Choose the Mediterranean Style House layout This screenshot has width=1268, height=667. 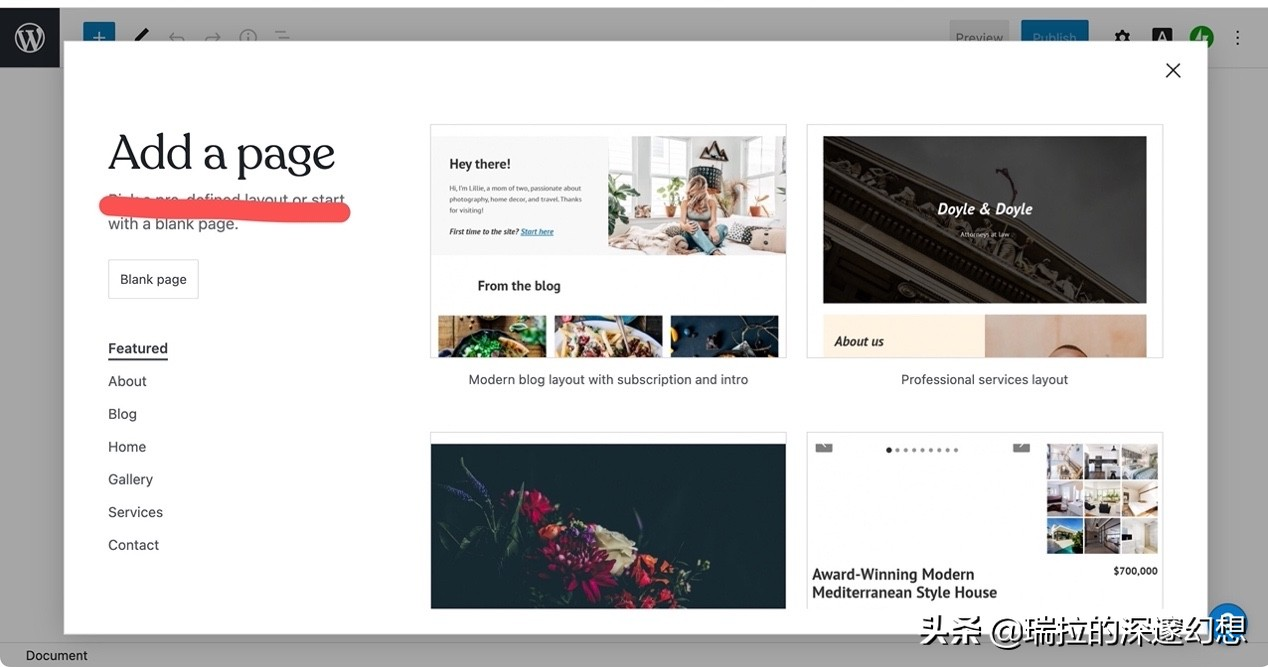point(985,521)
